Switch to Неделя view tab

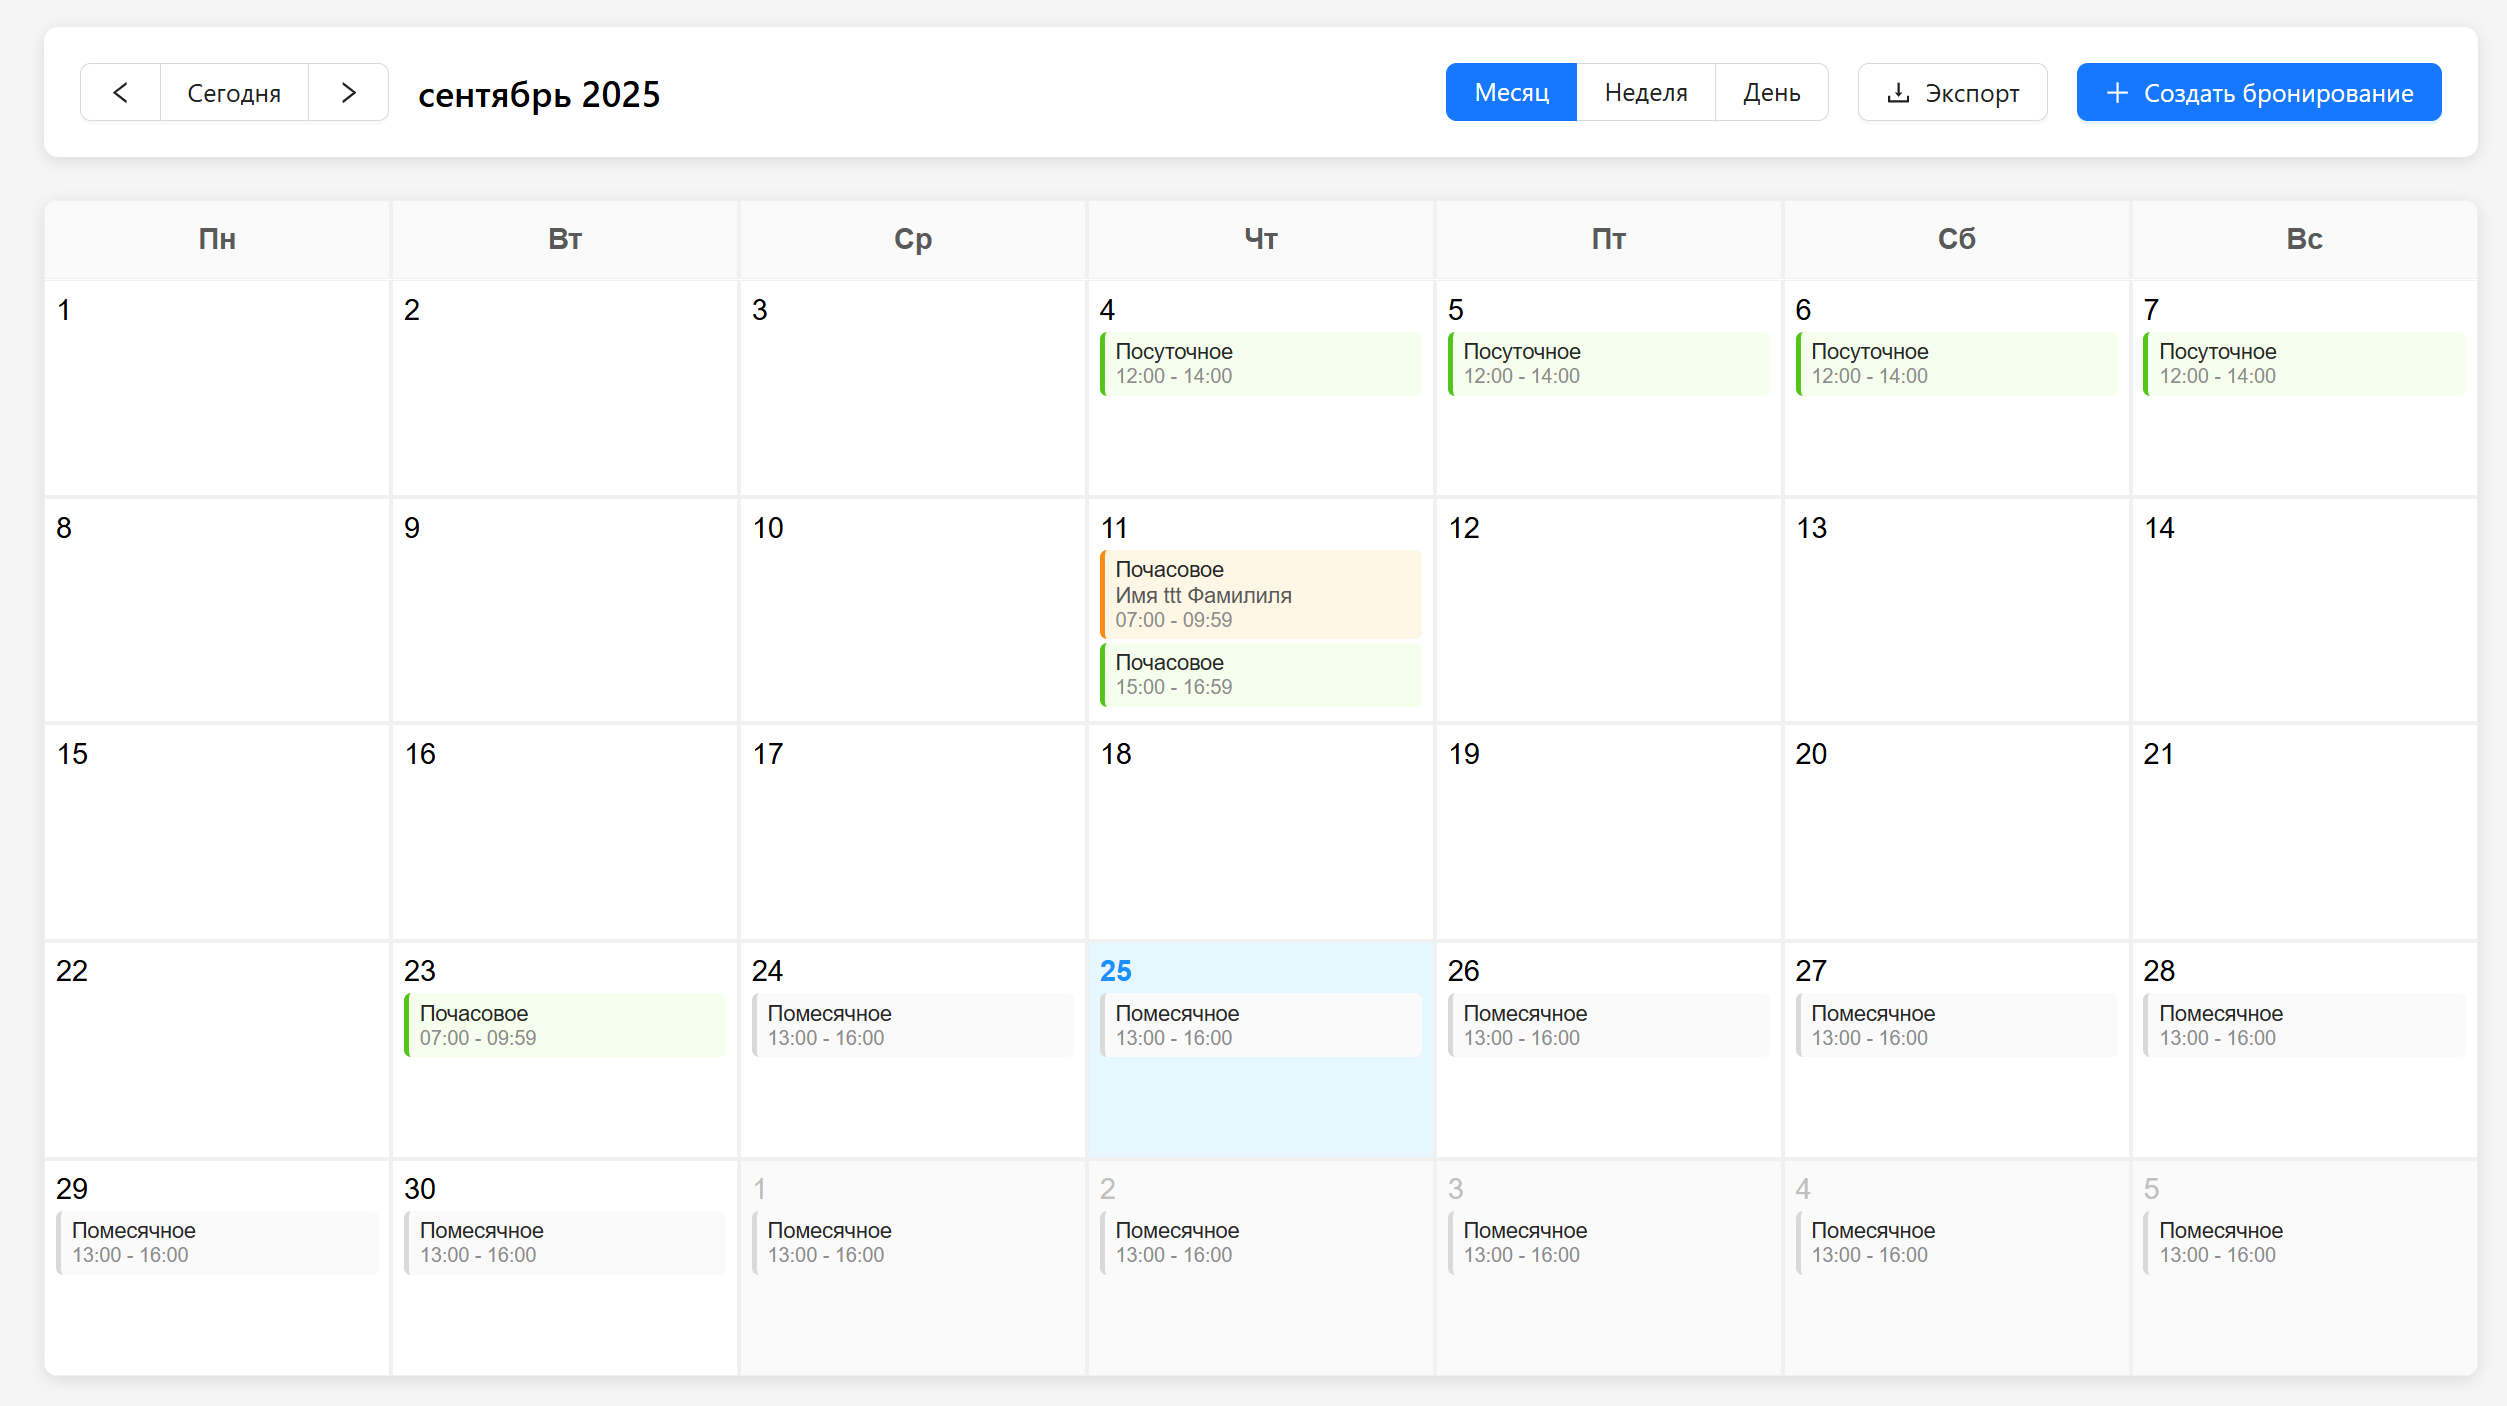pyautogui.click(x=1645, y=93)
